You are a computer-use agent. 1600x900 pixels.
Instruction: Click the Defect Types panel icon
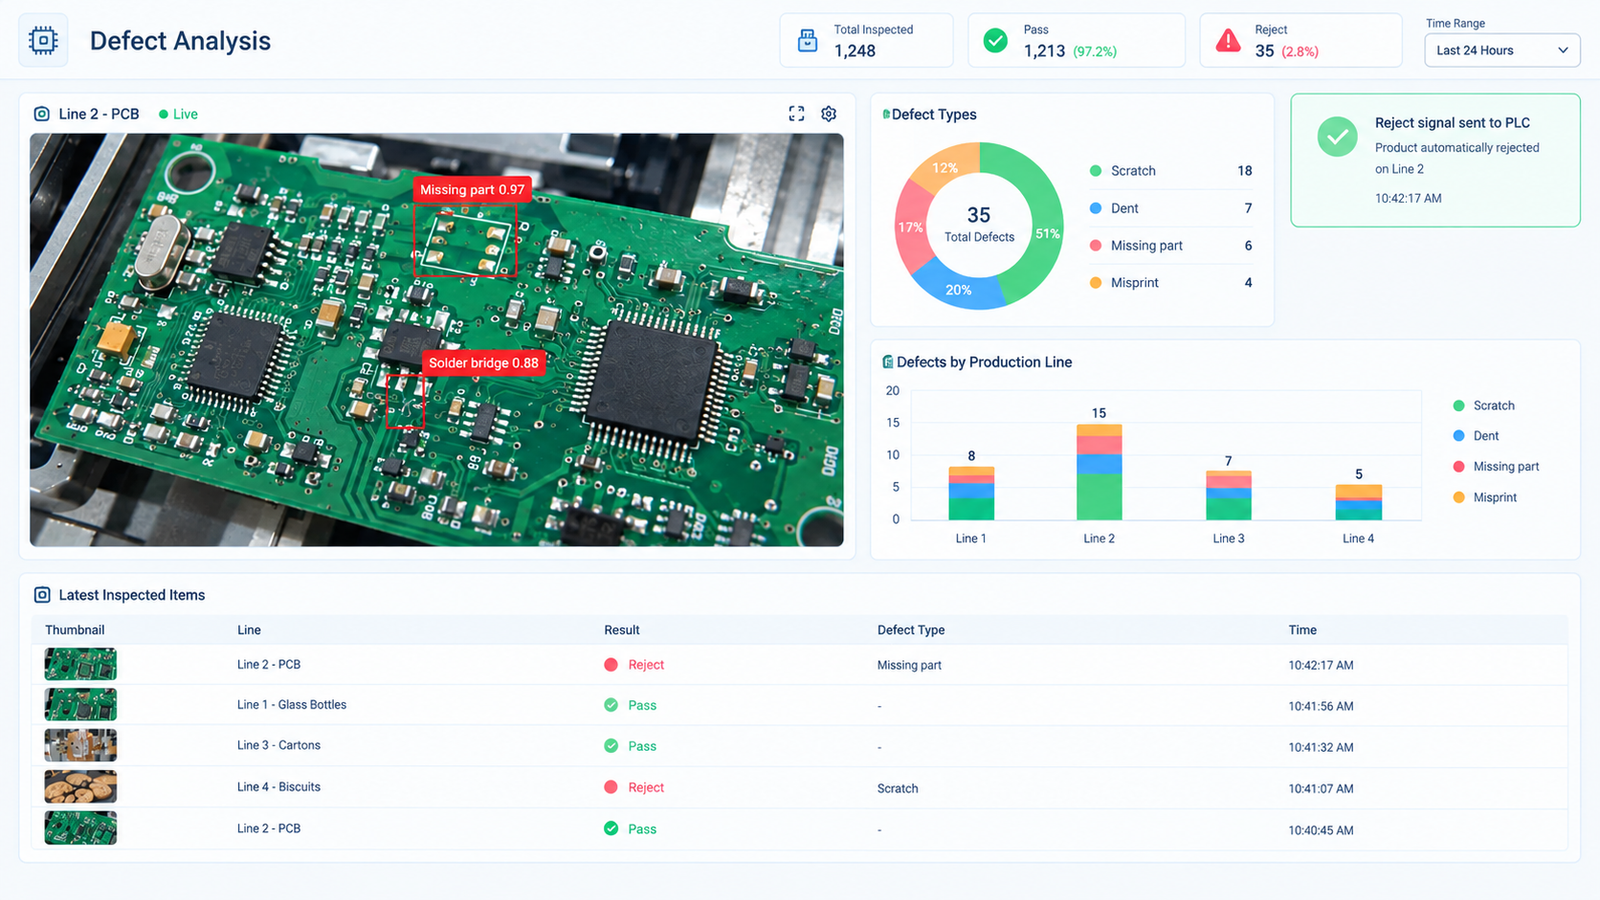[x=886, y=114]
